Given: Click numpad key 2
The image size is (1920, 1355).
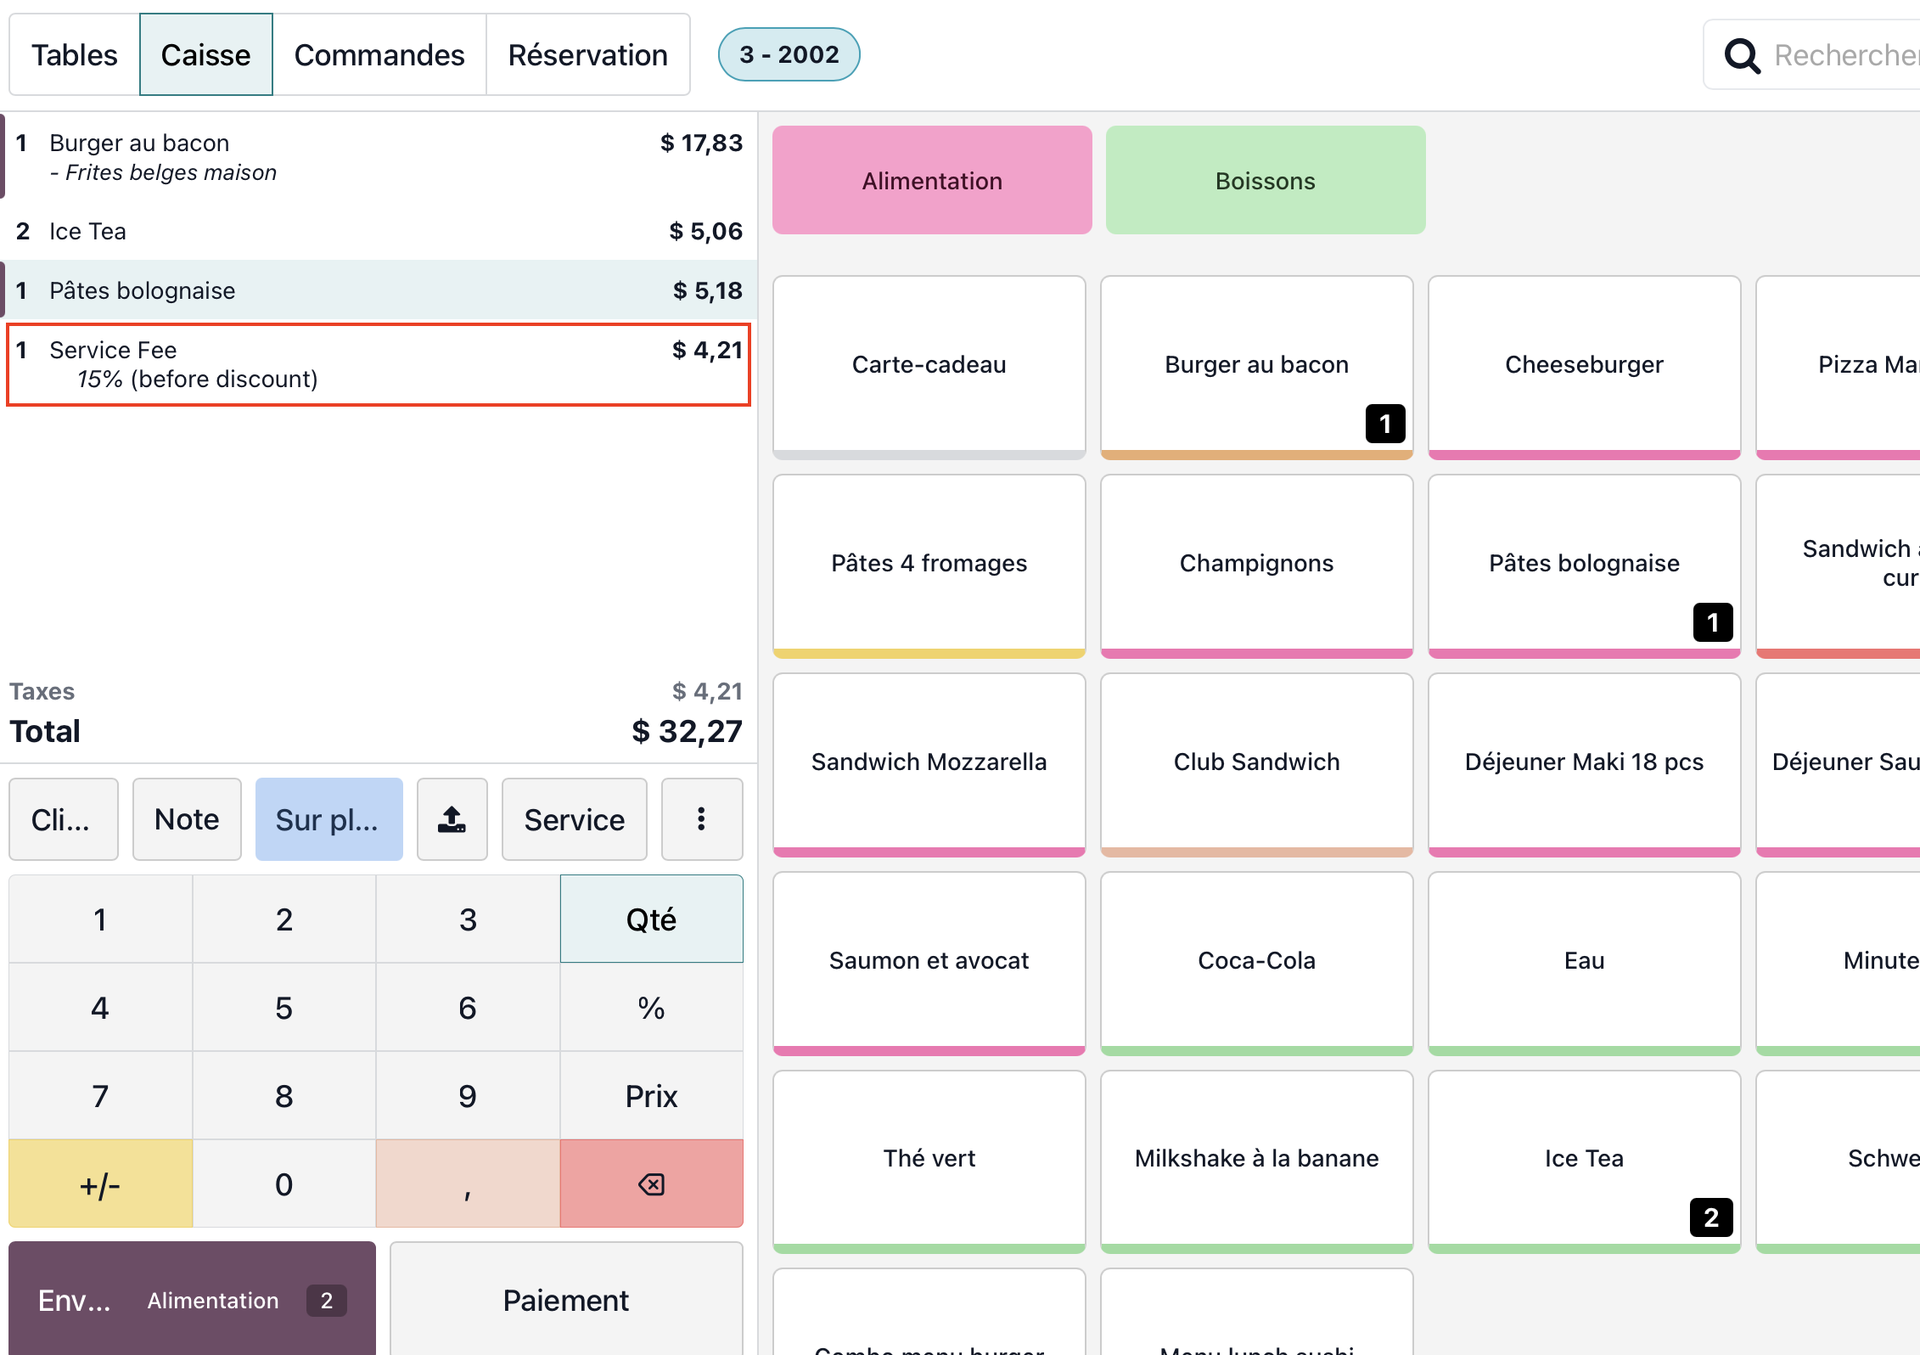Looking at the screenshot, I should (x=284, y=919).
